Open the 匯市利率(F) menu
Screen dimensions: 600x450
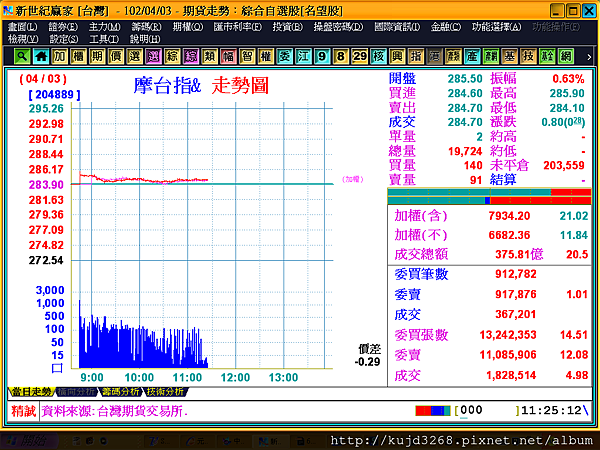tap(238, 27)
